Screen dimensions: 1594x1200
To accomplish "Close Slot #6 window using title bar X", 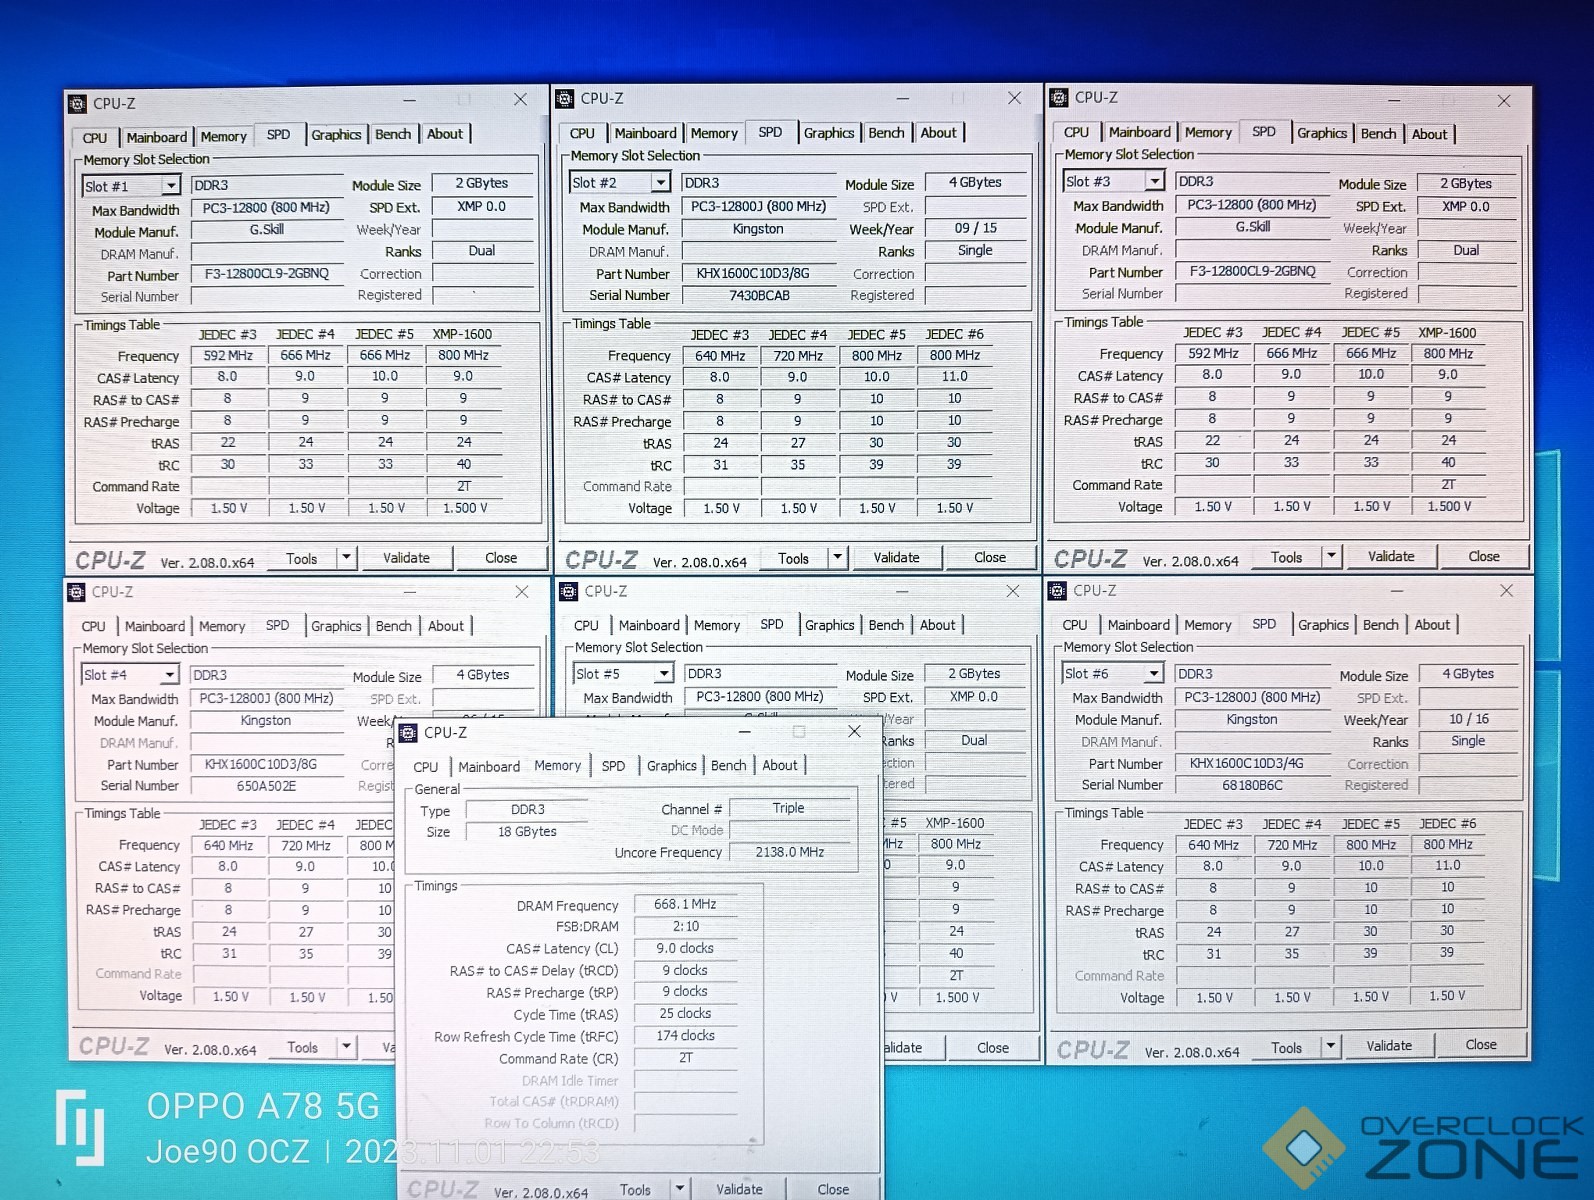I will click(x=1506, y=591).
